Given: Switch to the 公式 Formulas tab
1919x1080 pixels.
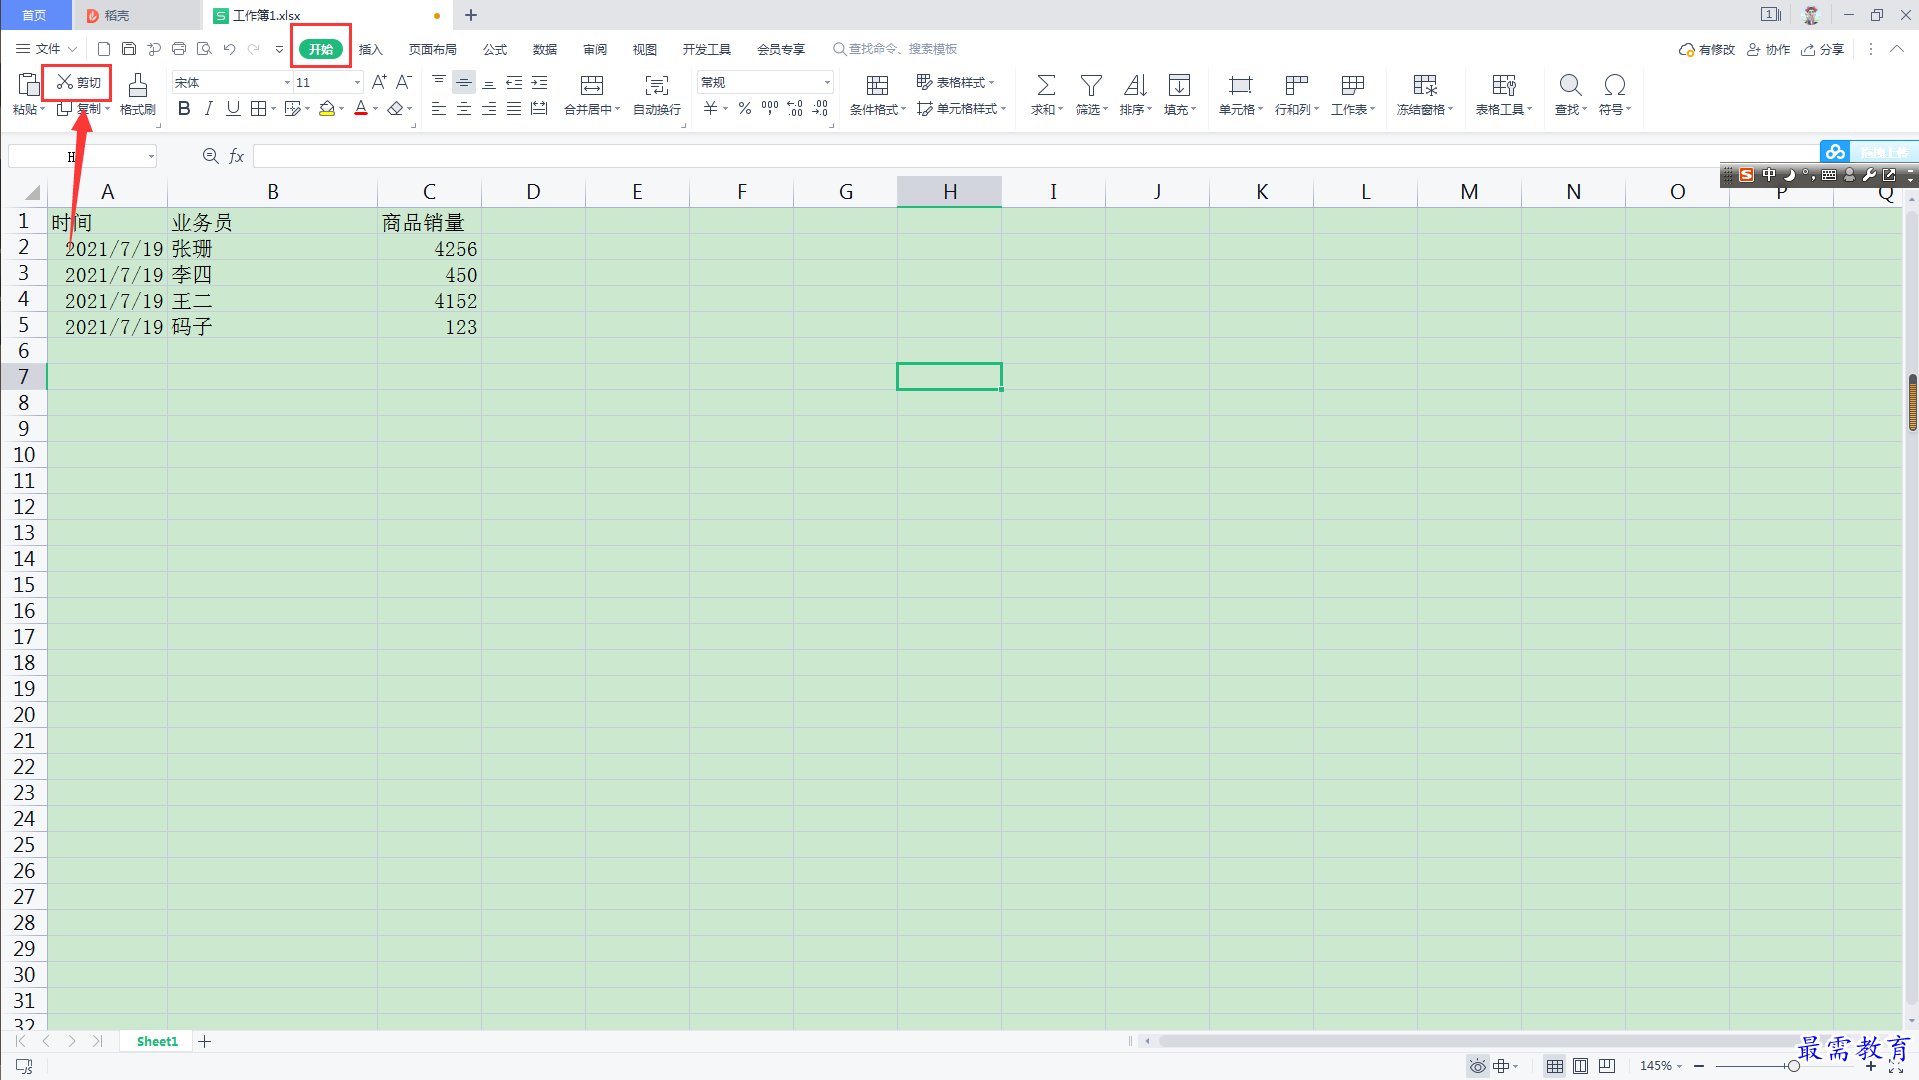Looking at the screenshot, I should click(494, 49).
